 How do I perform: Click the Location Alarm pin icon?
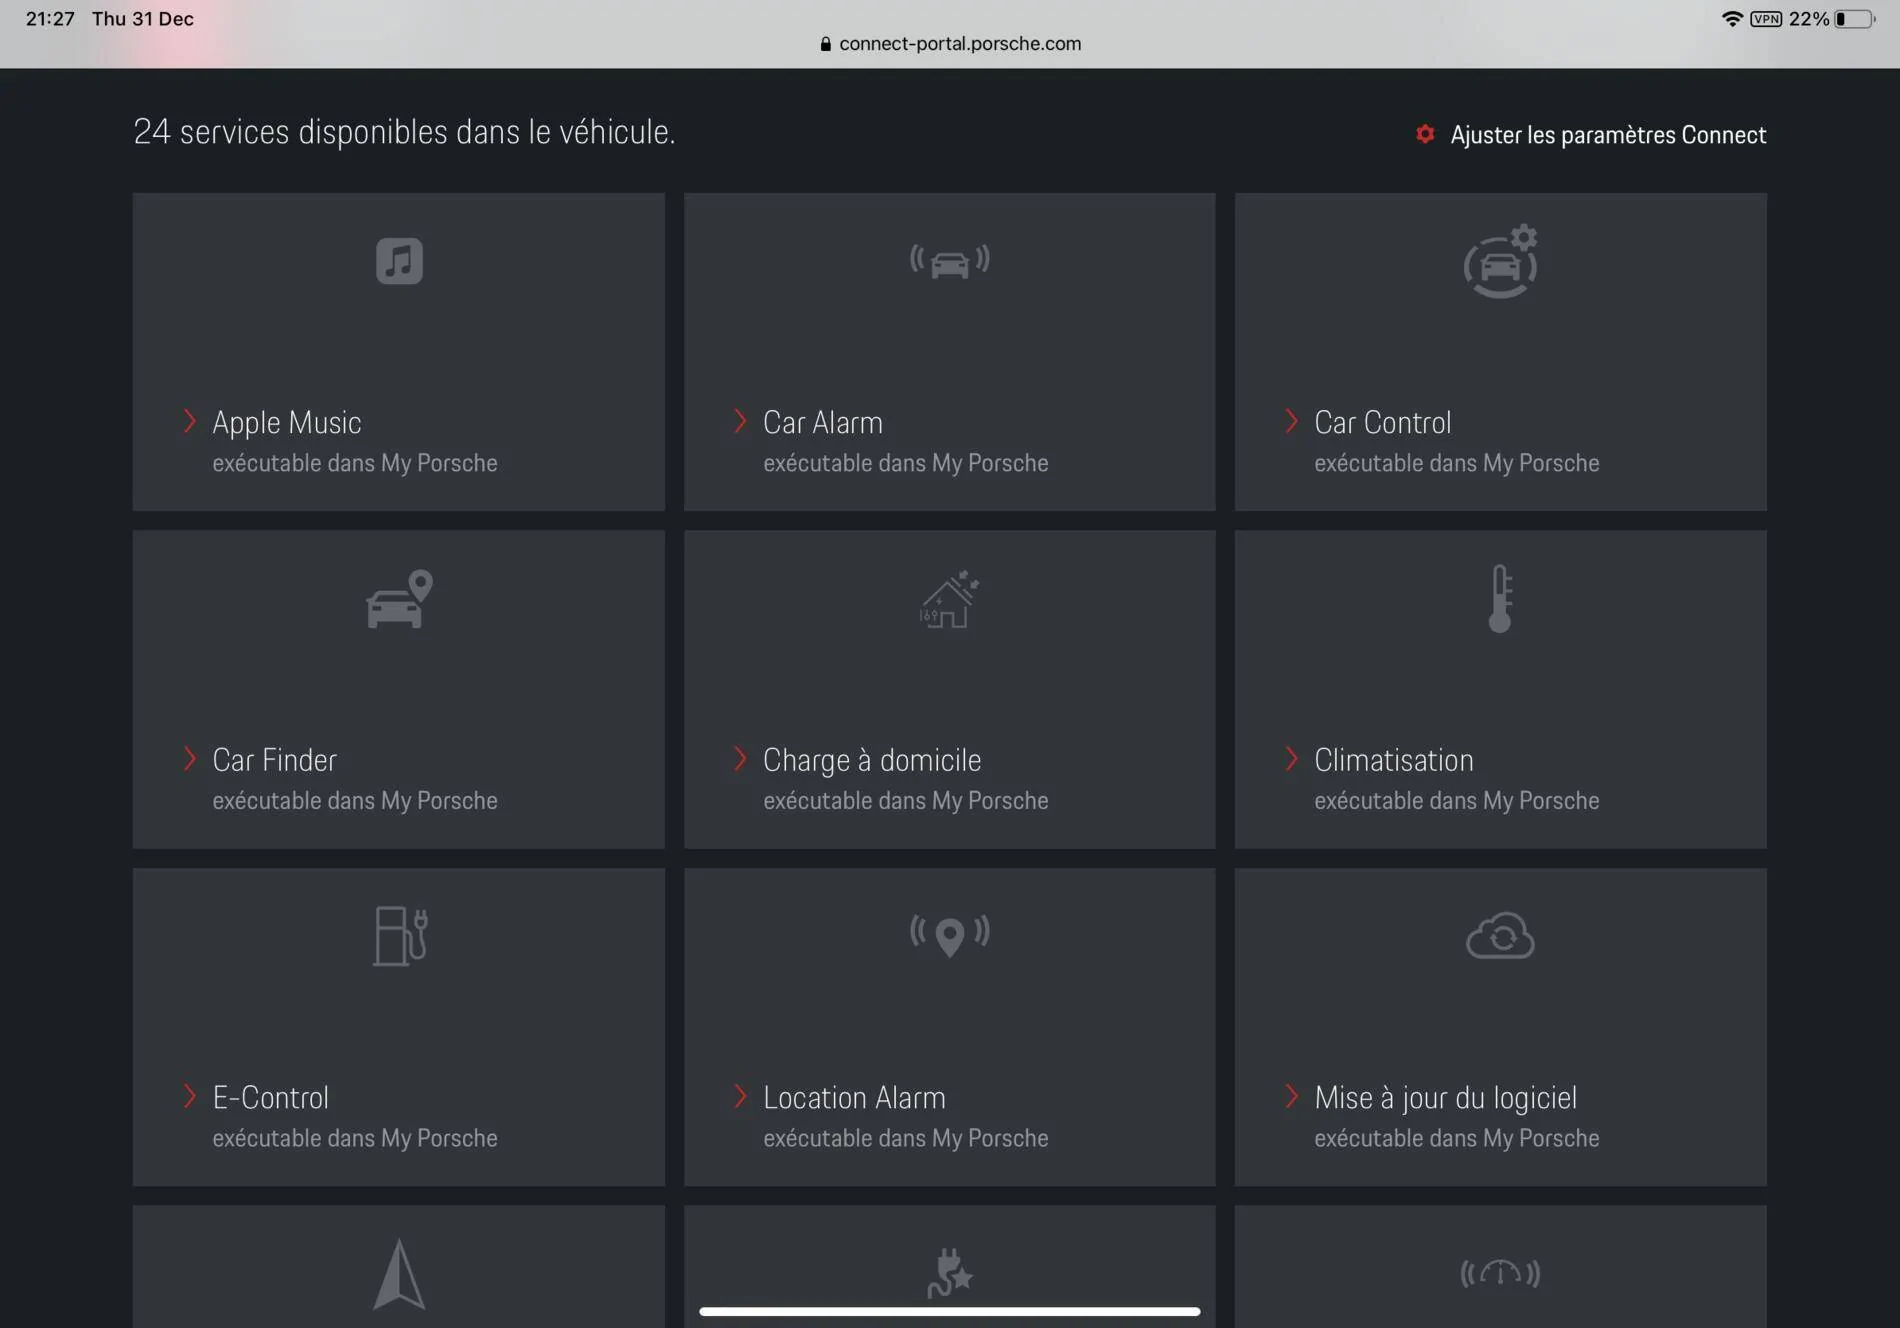click(949, 936)
